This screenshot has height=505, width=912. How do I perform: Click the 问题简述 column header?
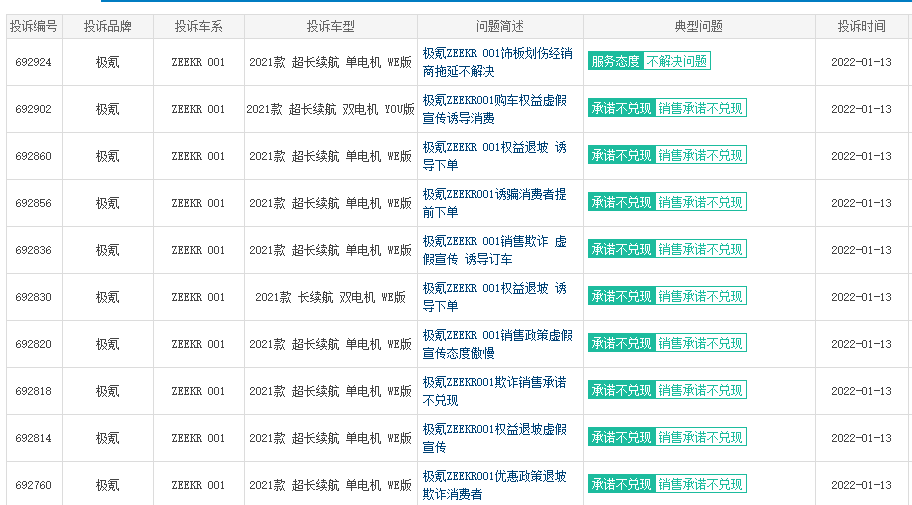point(500,26)
